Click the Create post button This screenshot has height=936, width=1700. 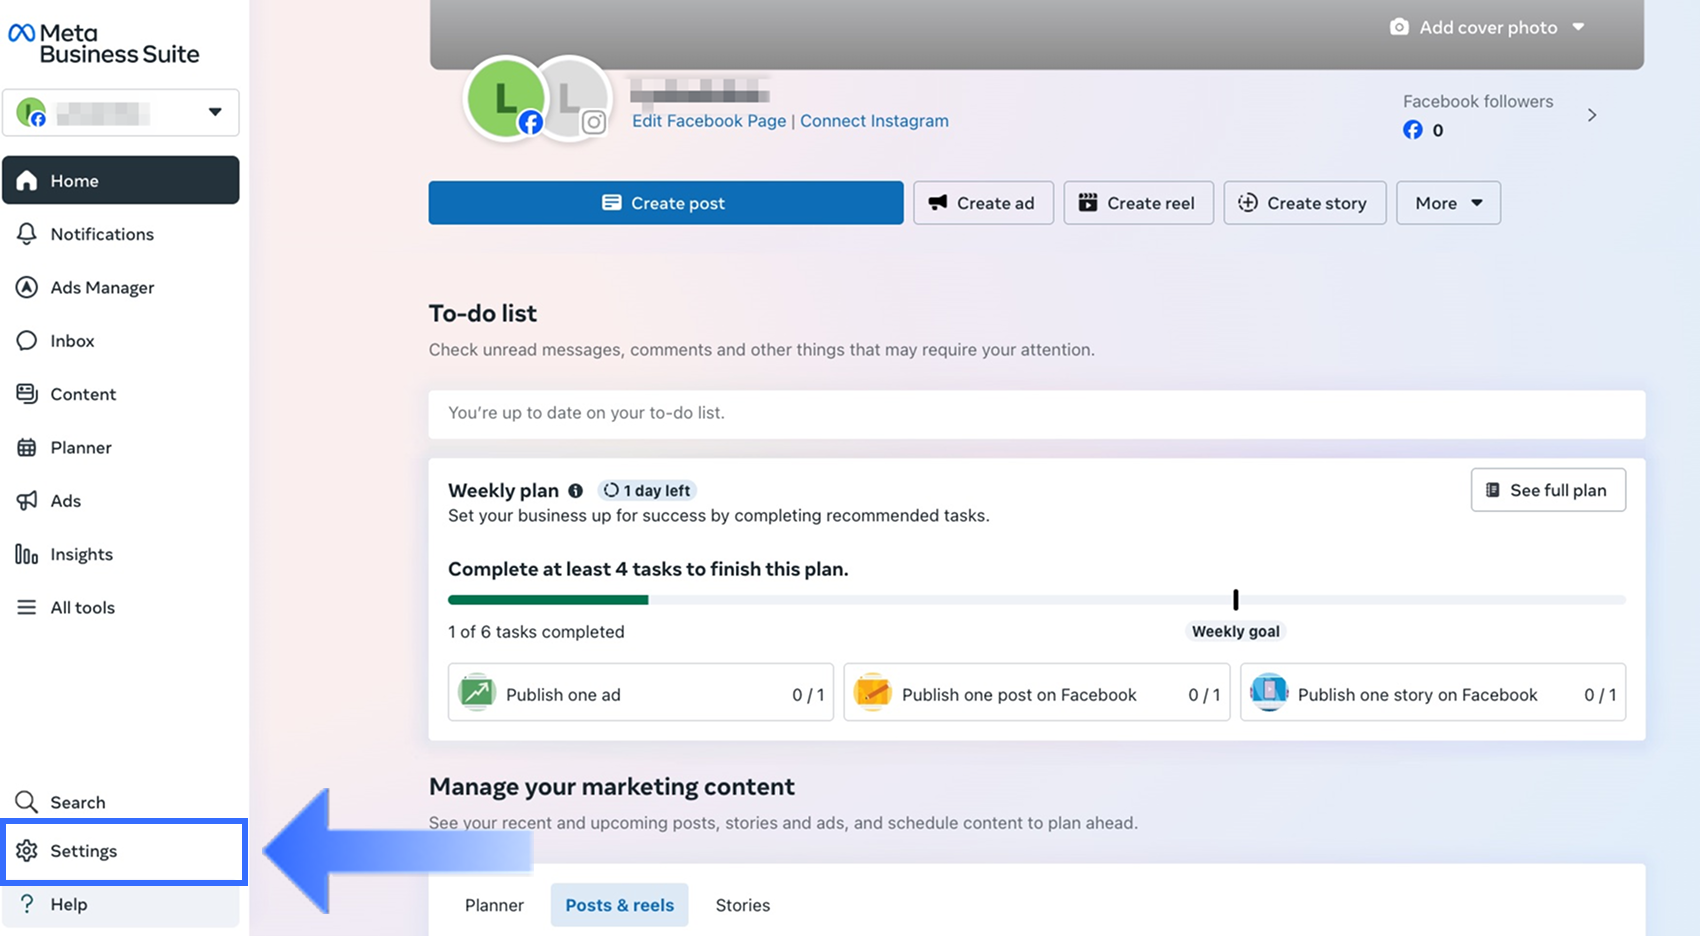click(x=666, y=203)
